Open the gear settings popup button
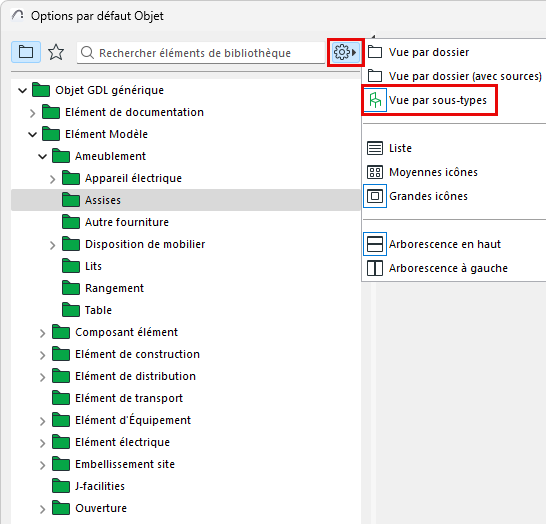Image resolution: width=546 pixels, height=524 pixels. pyautogui.click(x=345, y=53)
